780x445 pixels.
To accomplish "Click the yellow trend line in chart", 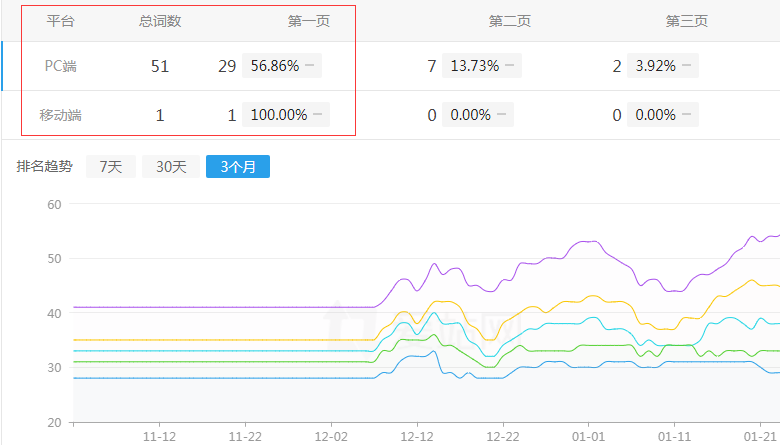I will point(200,340).
